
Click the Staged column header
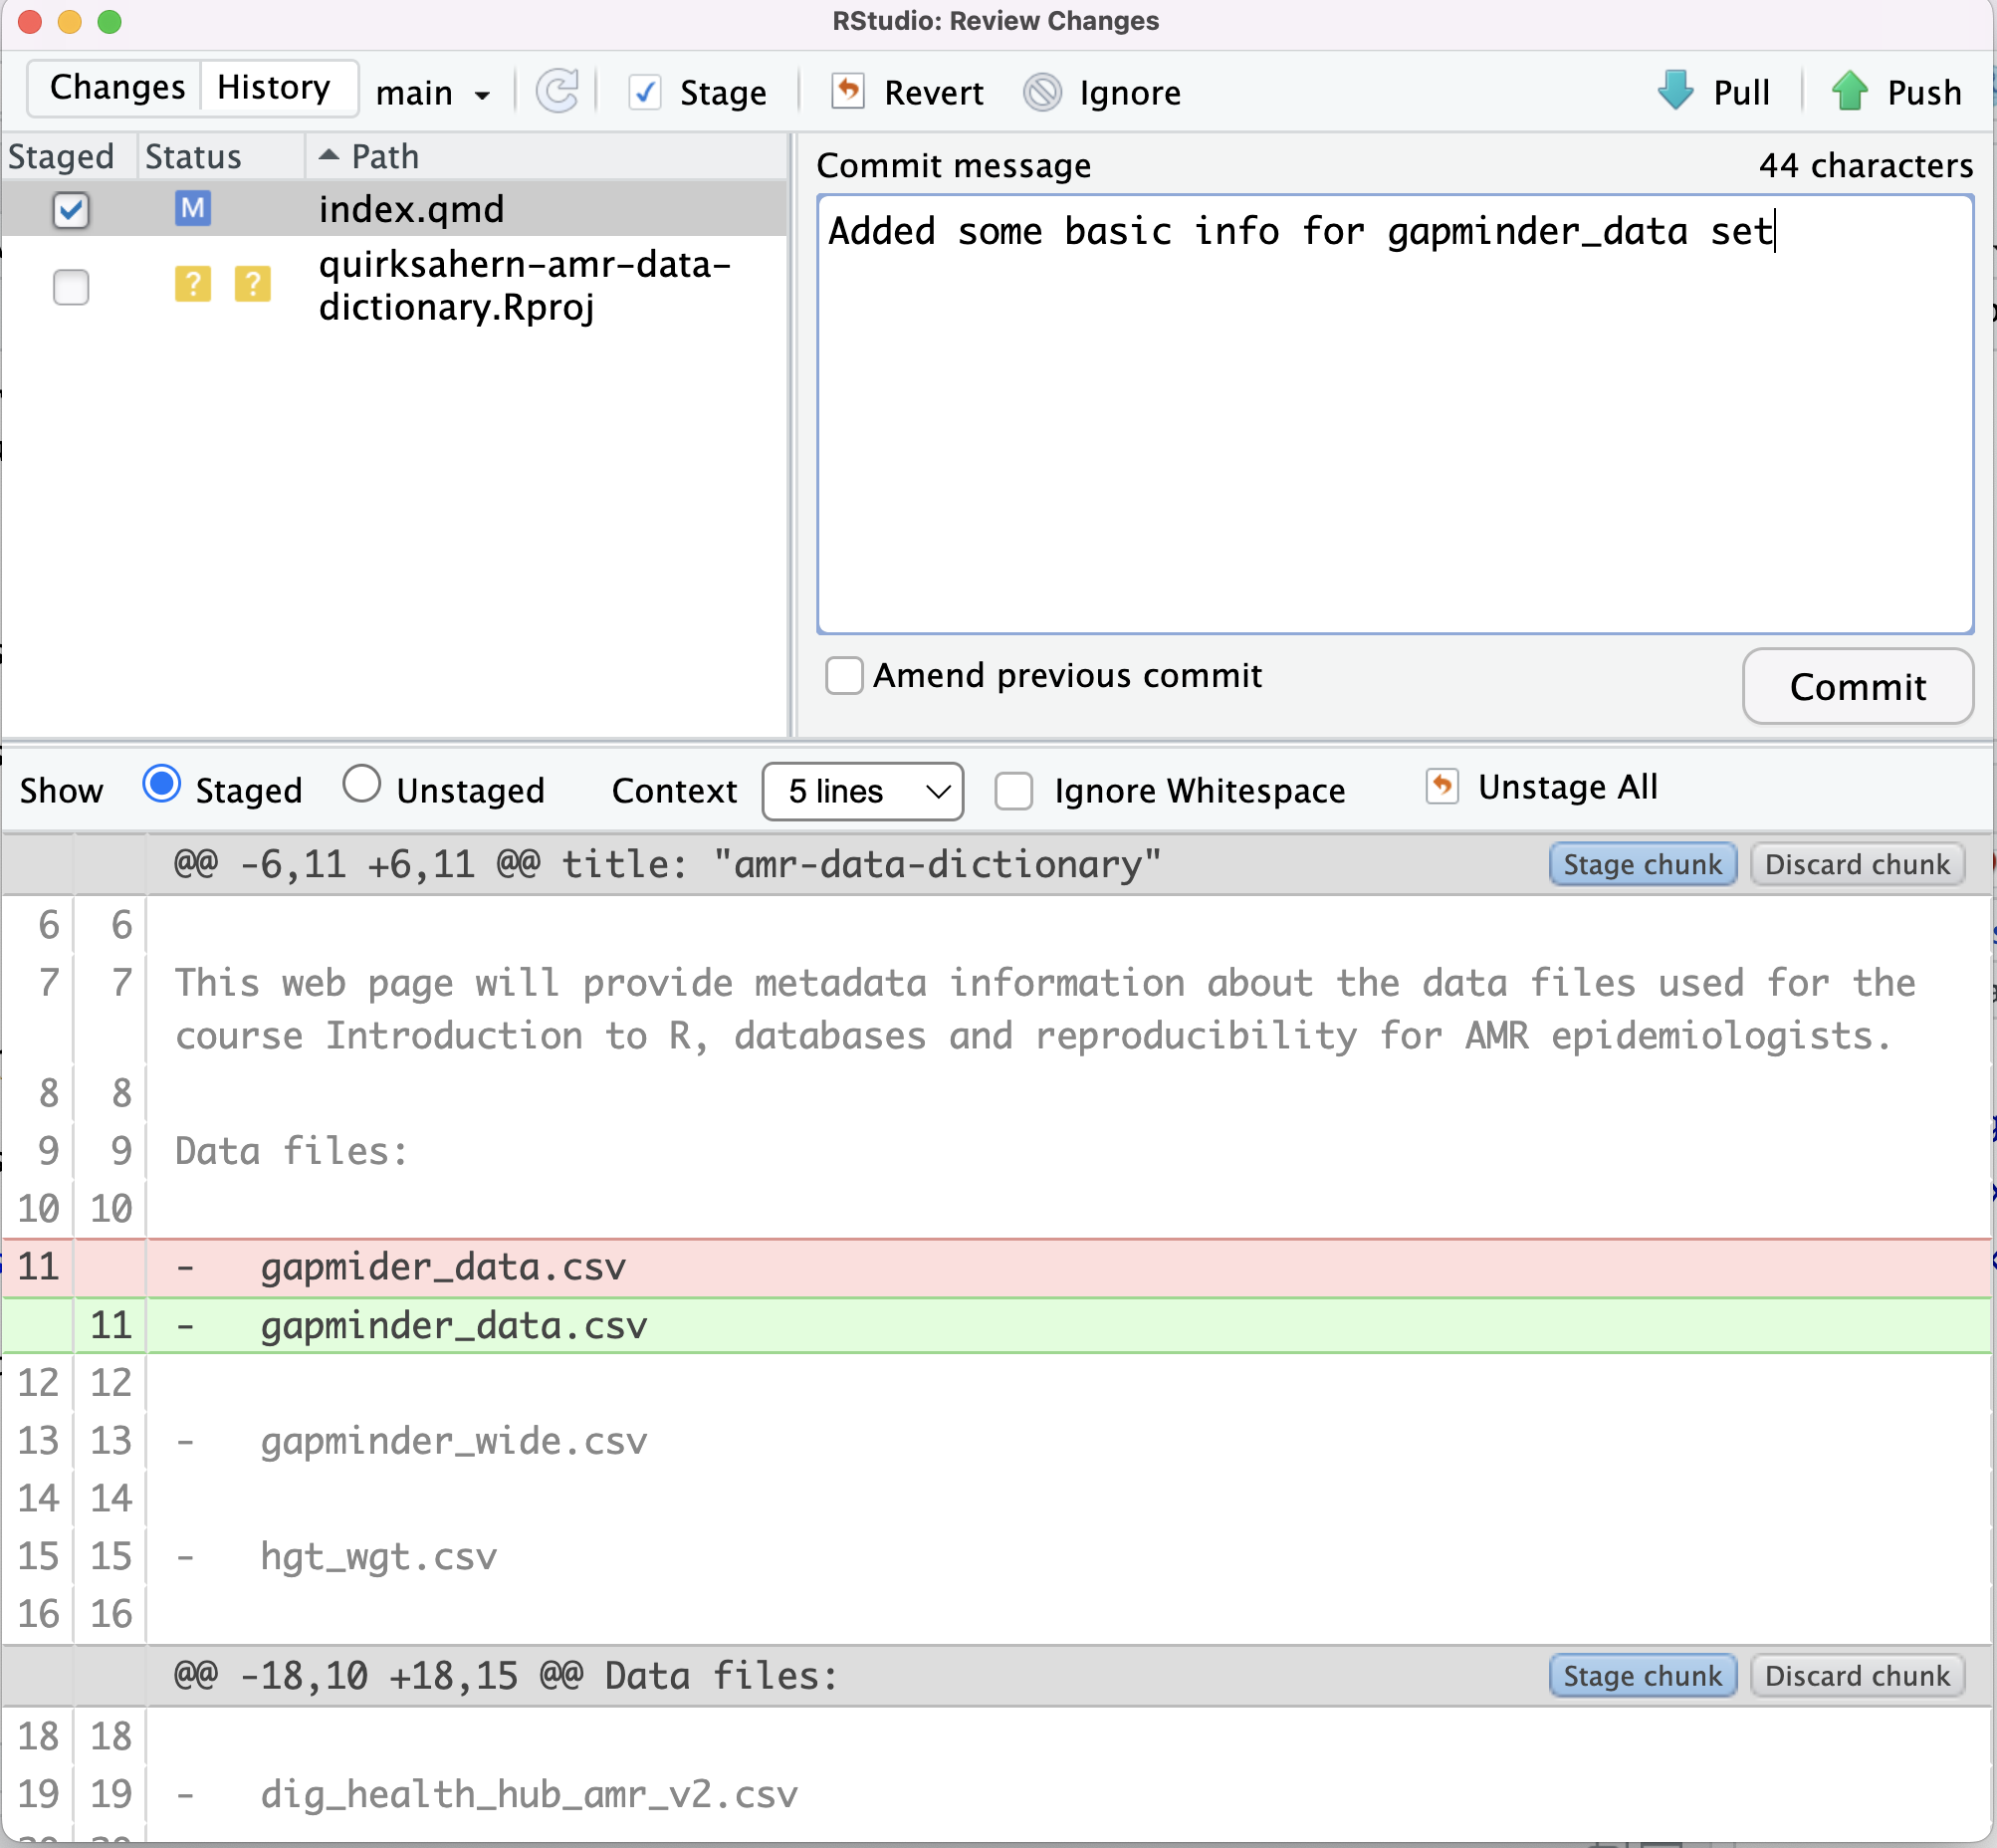tap(68, 157)
